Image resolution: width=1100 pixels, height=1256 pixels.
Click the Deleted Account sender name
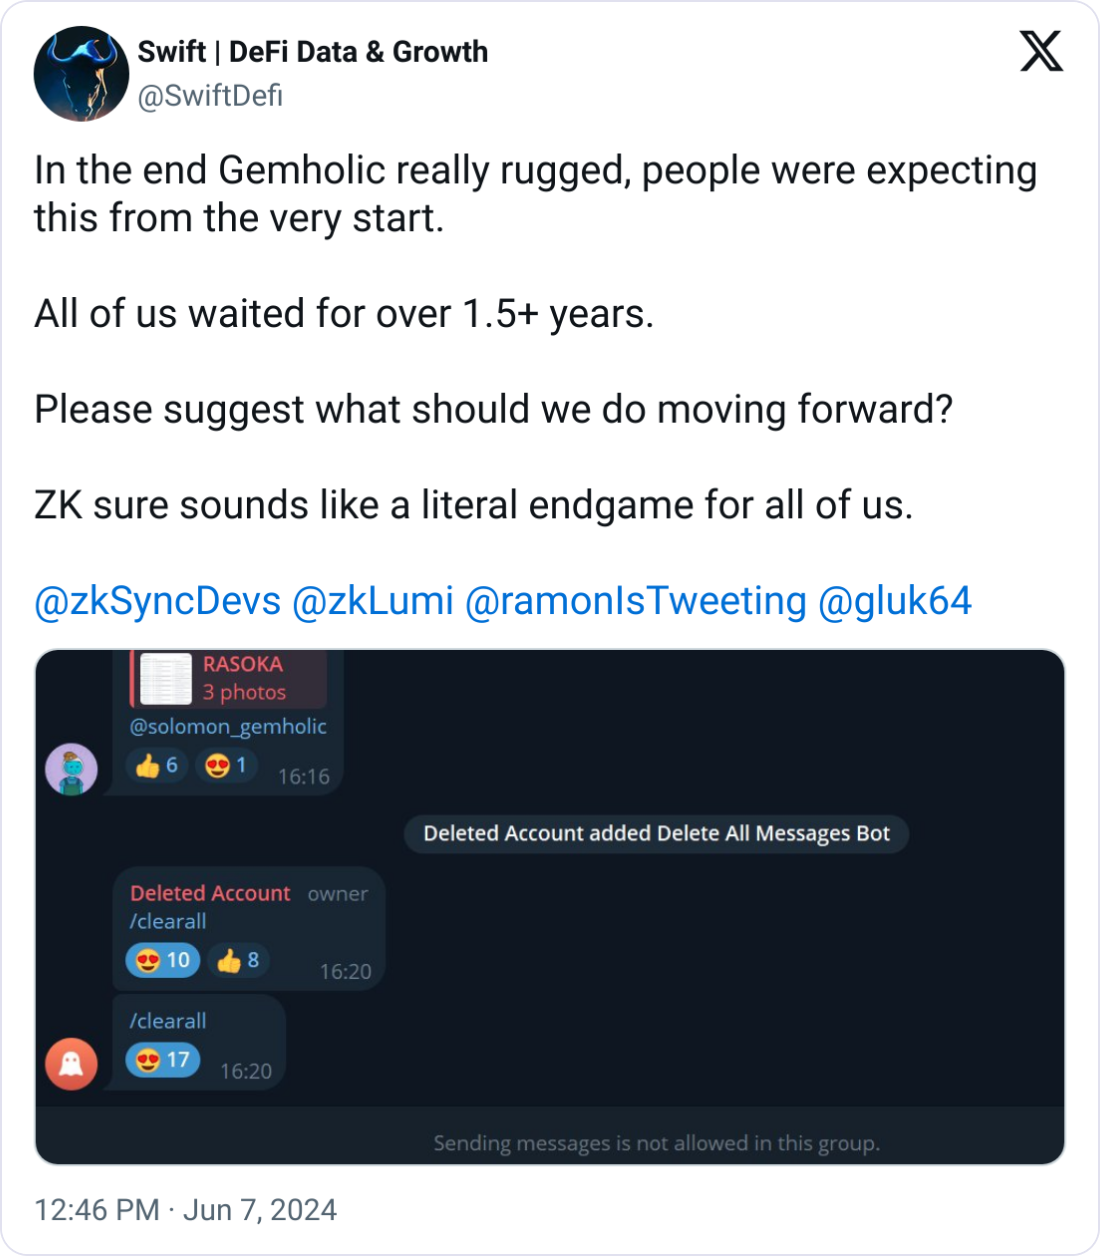pos(210,894)
